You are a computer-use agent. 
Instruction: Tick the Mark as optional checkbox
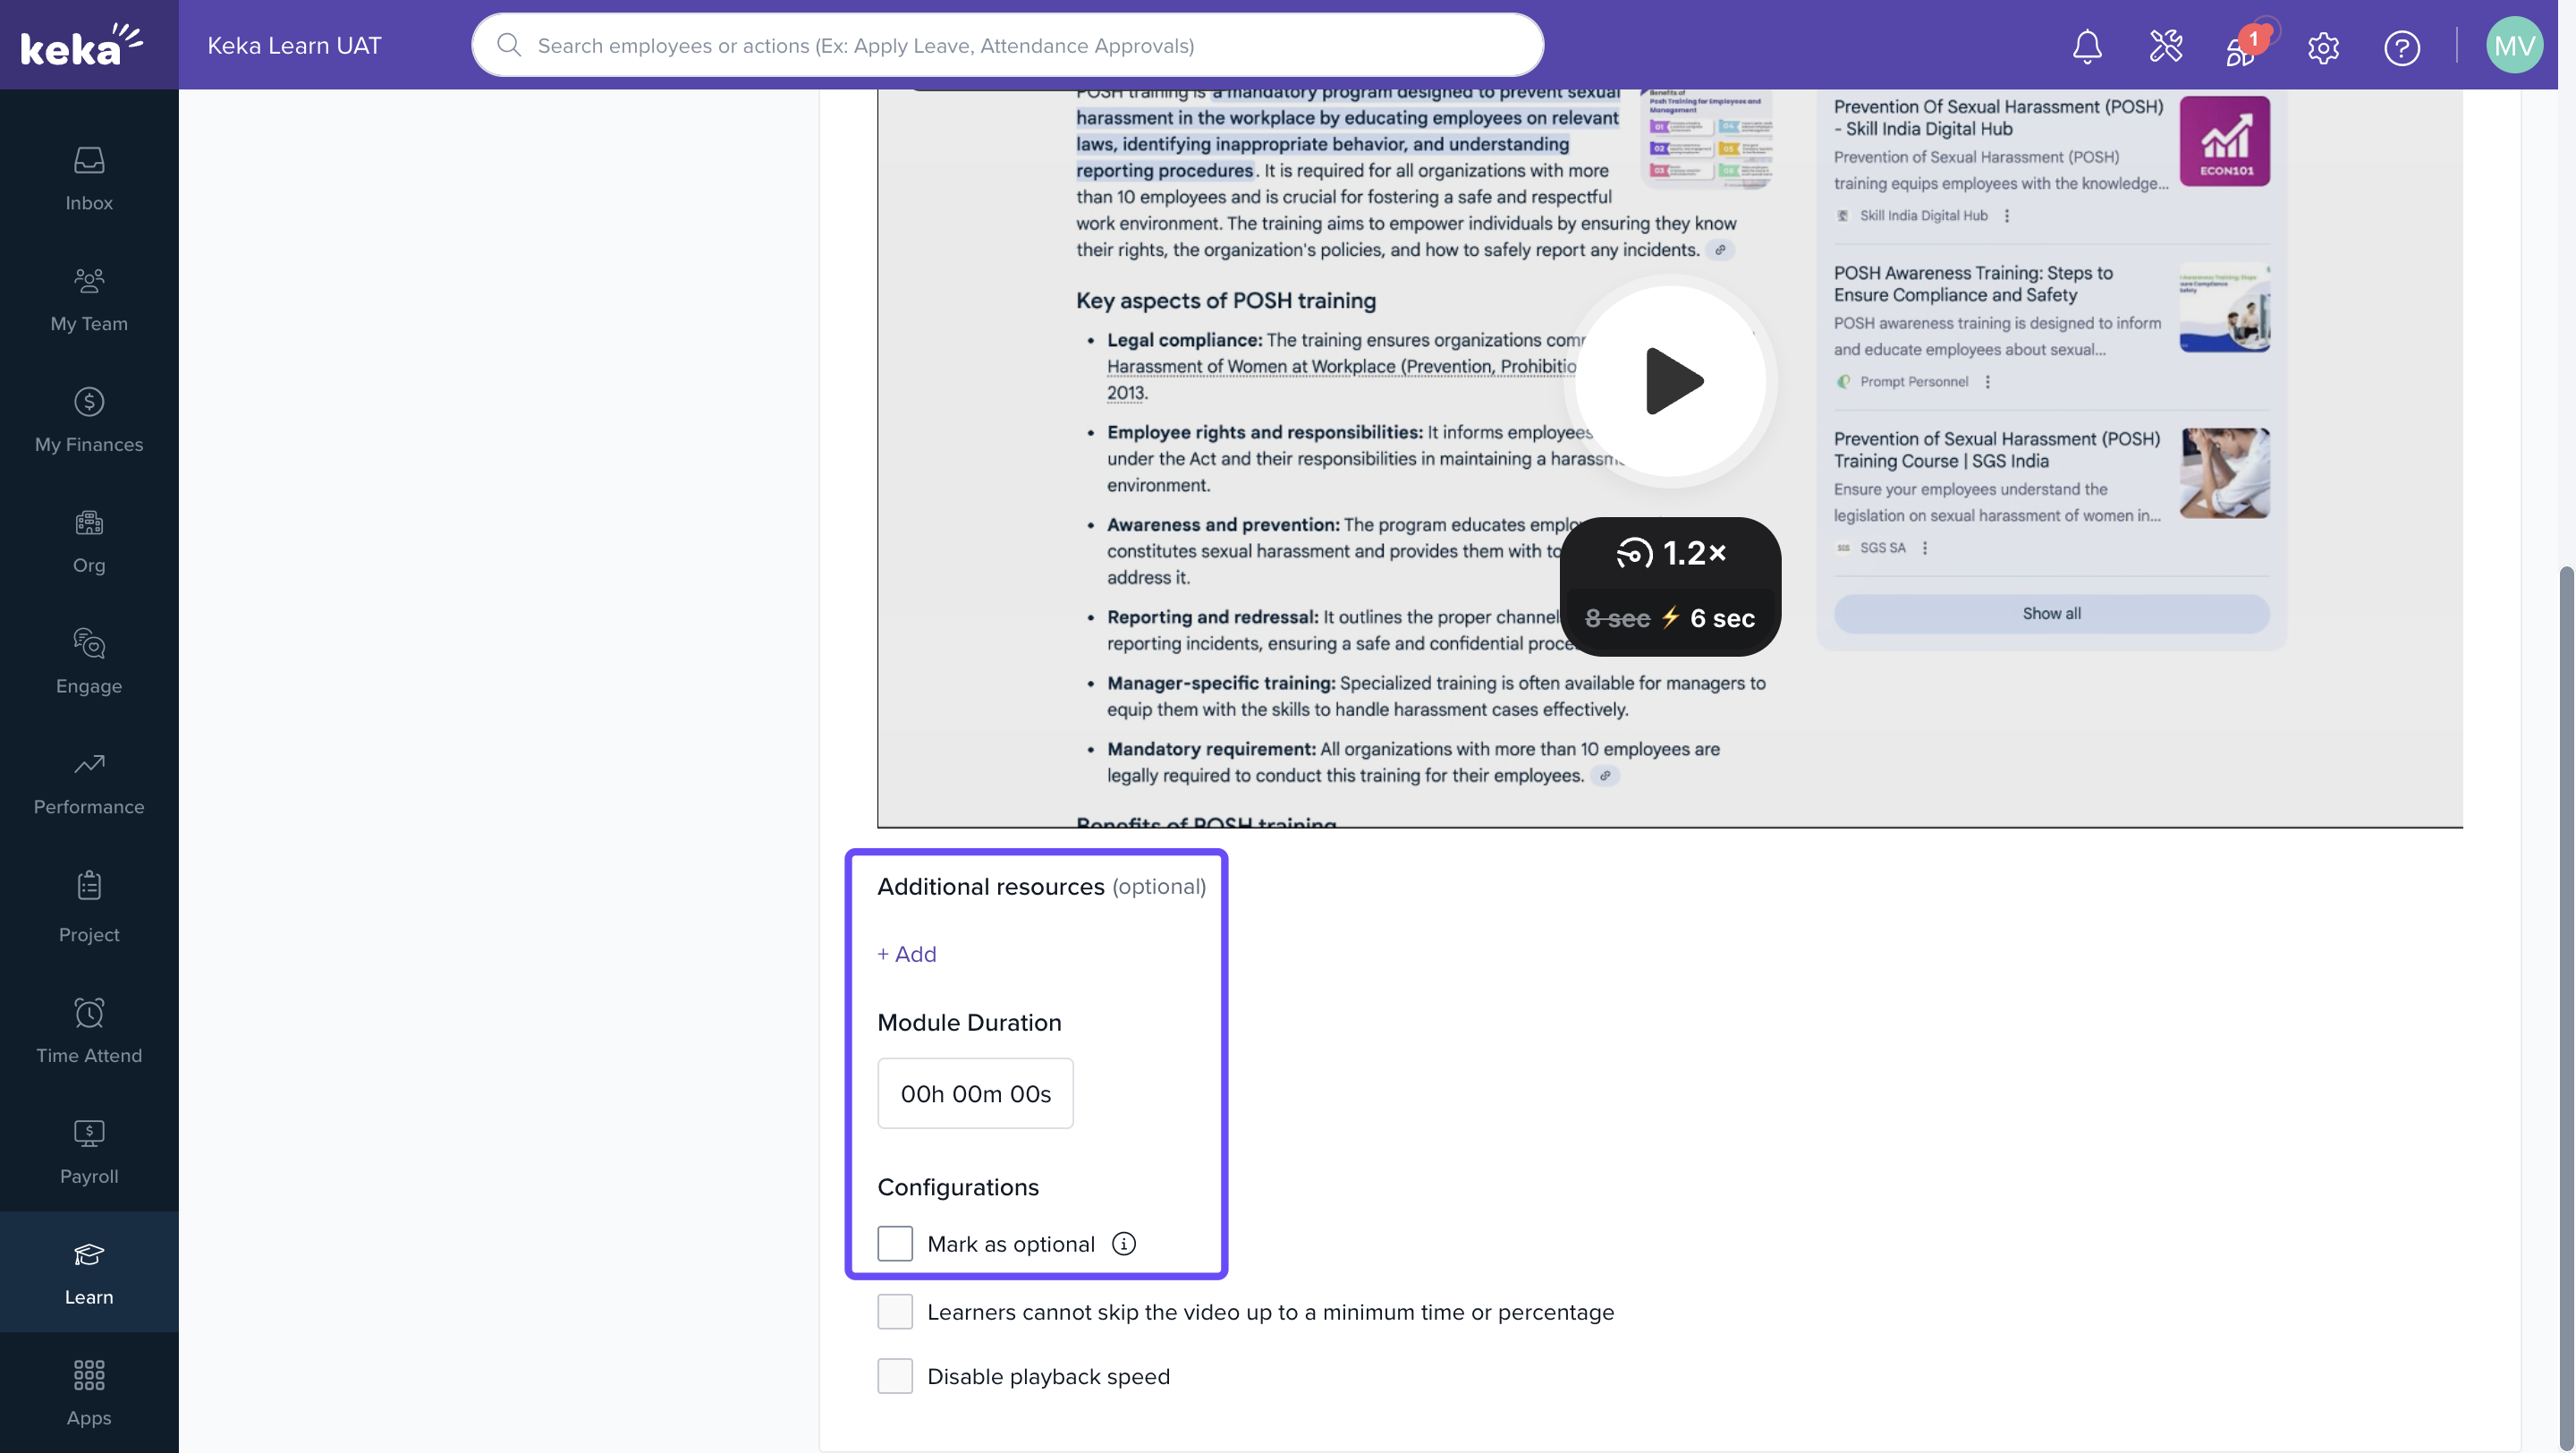(895, 1243)
